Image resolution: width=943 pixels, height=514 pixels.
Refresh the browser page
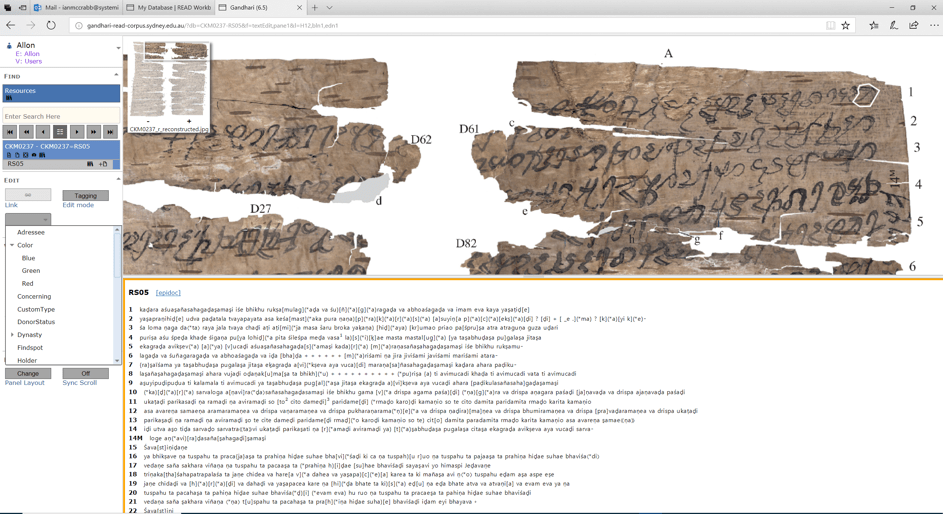[x=51, y=25]
